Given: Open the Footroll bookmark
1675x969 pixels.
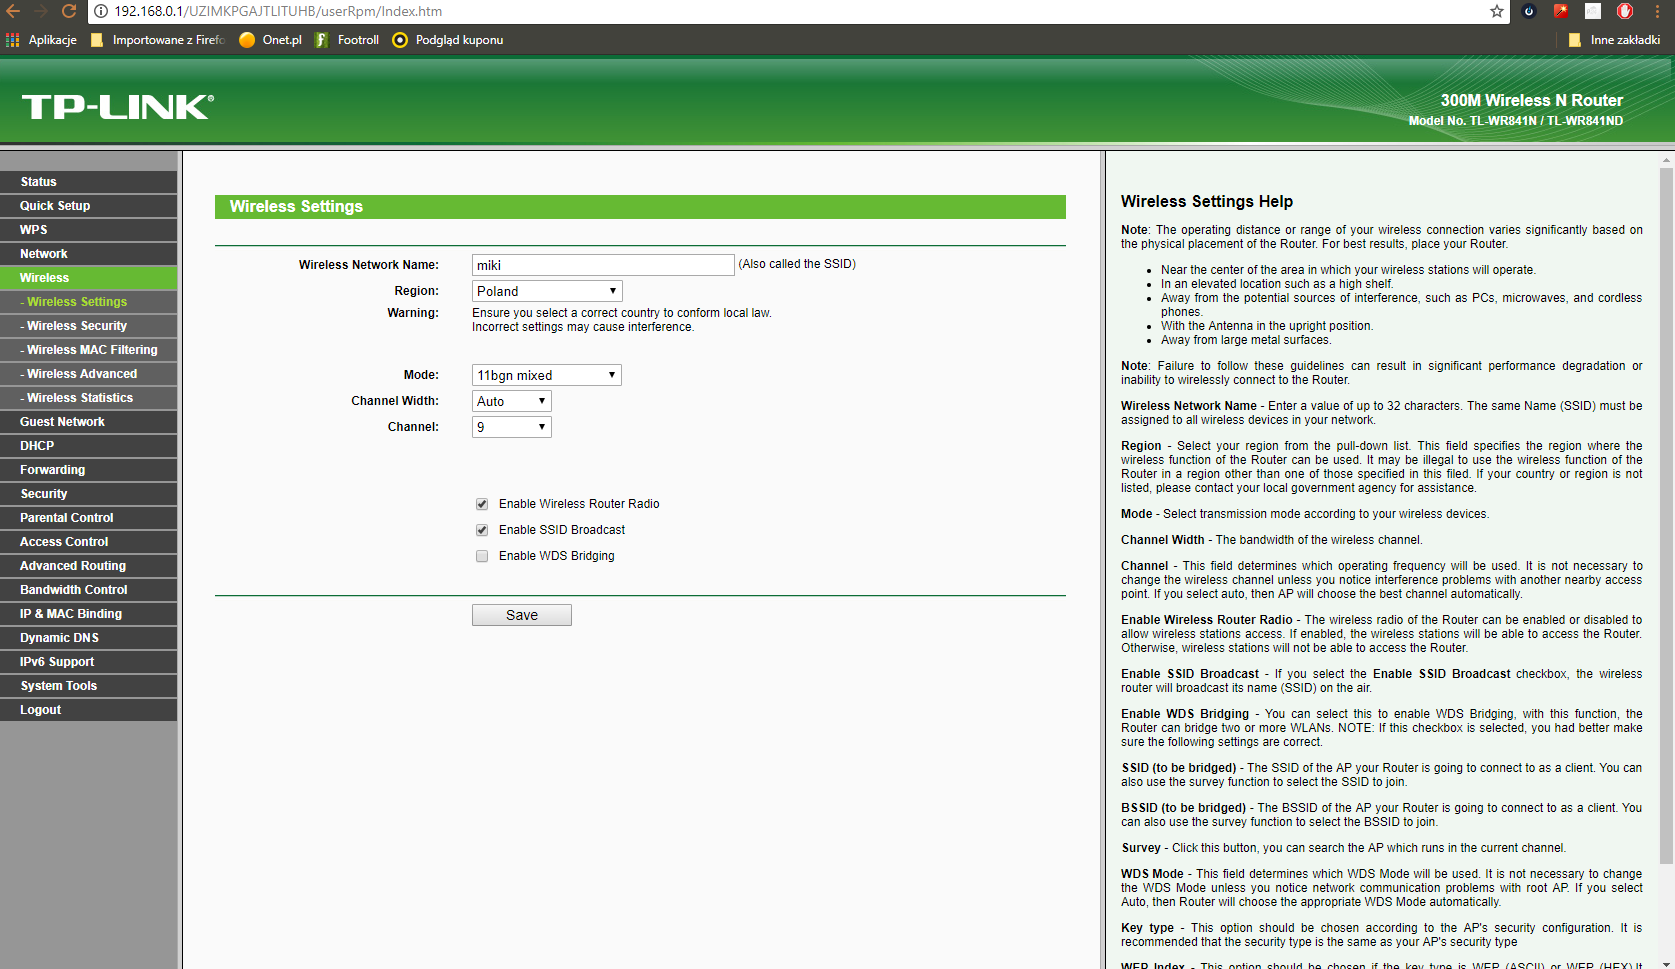Looking at the screenshot, I should click(347, 40).
